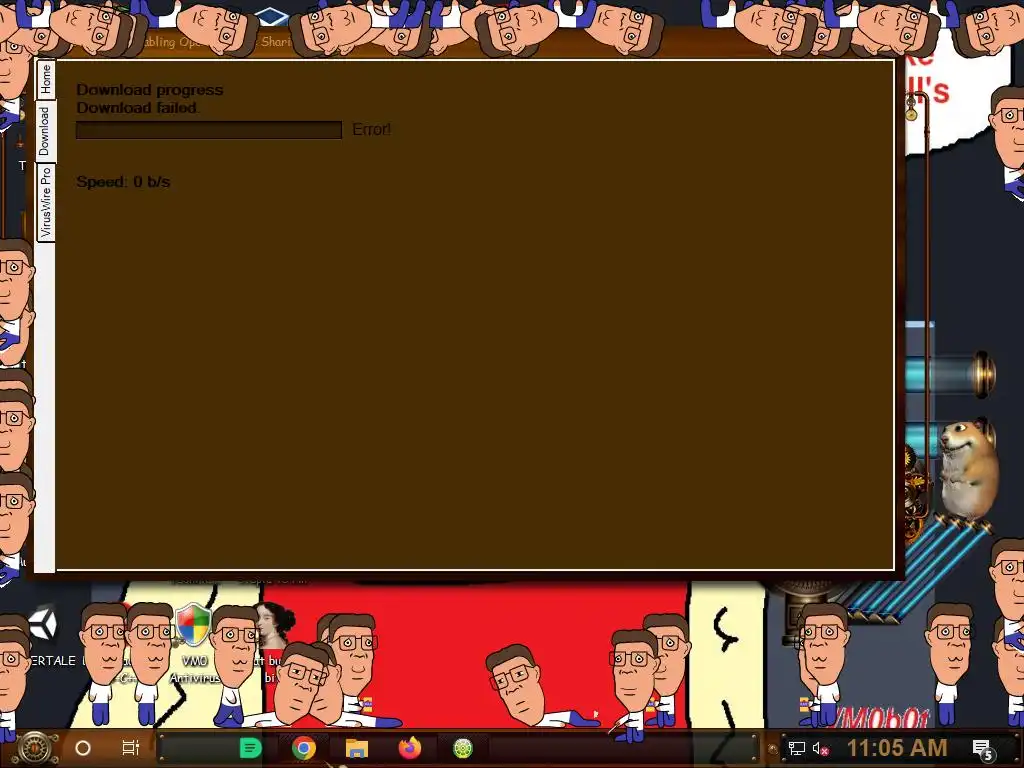Viewport: 1024px width, 768px height.
Task: Click the 'Error!' label beside progress bar
Action: (372, 129)
